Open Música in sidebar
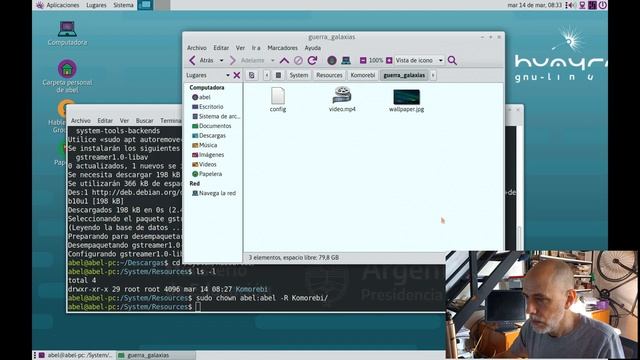 (x=204, y=145)
